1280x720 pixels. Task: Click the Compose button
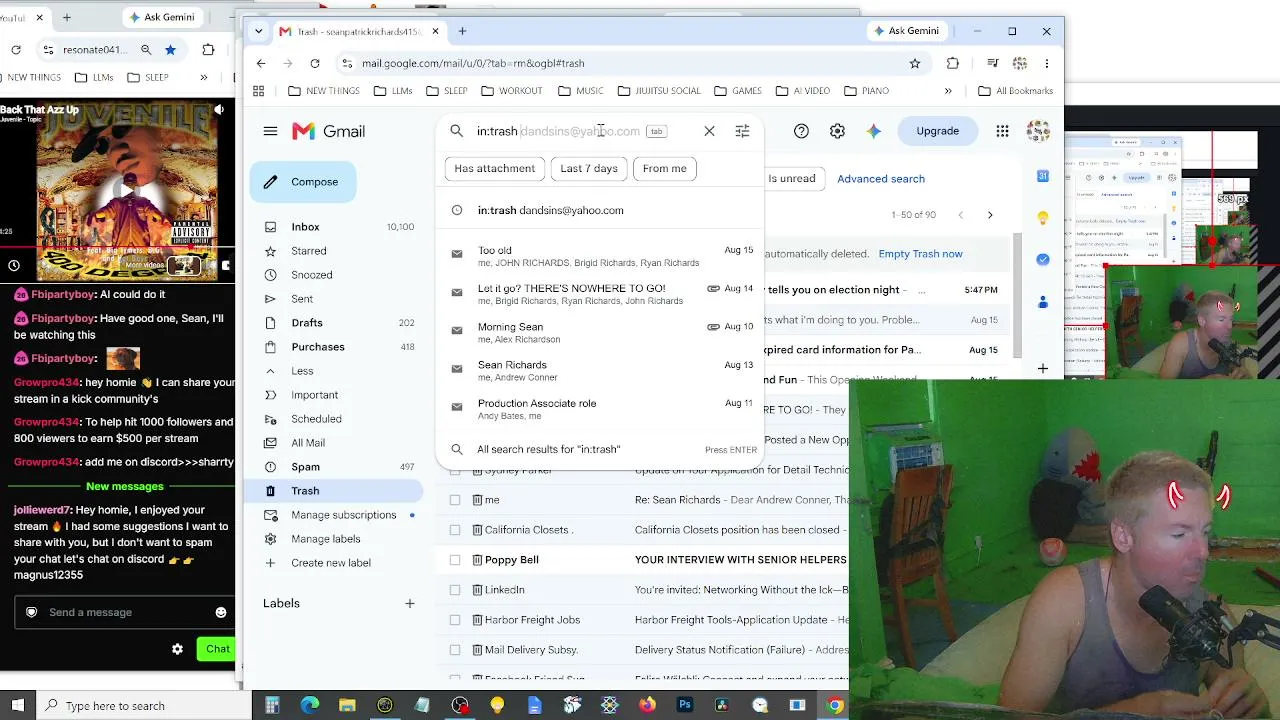tap(302, 182)
